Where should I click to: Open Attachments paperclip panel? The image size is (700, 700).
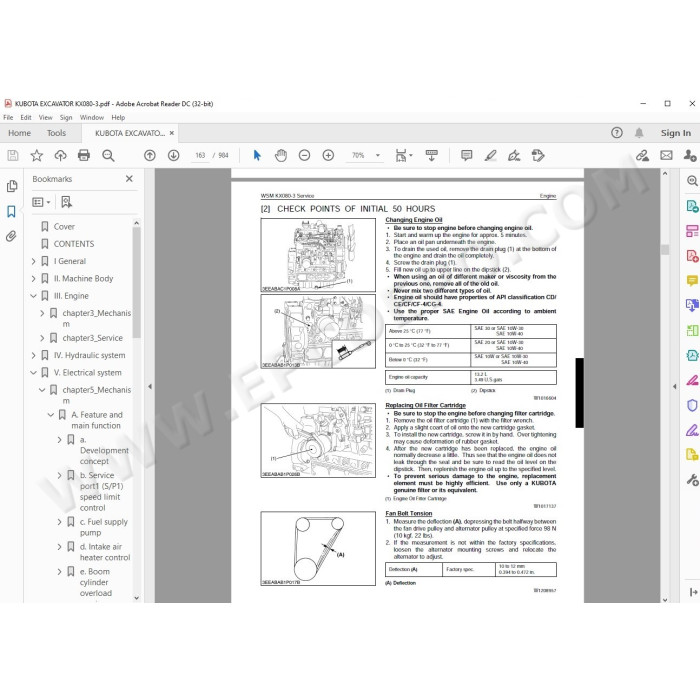[11, 236]
